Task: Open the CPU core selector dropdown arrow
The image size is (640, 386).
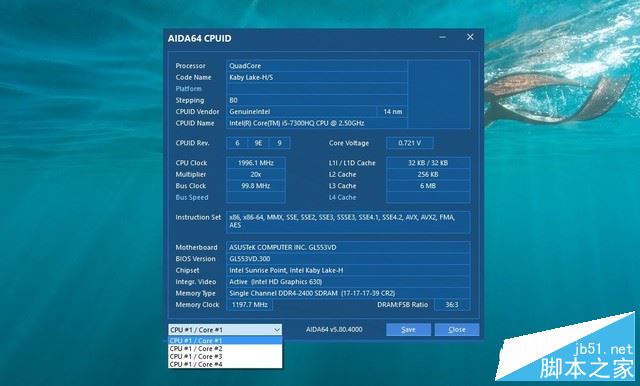Action: [x=277, y=330]
